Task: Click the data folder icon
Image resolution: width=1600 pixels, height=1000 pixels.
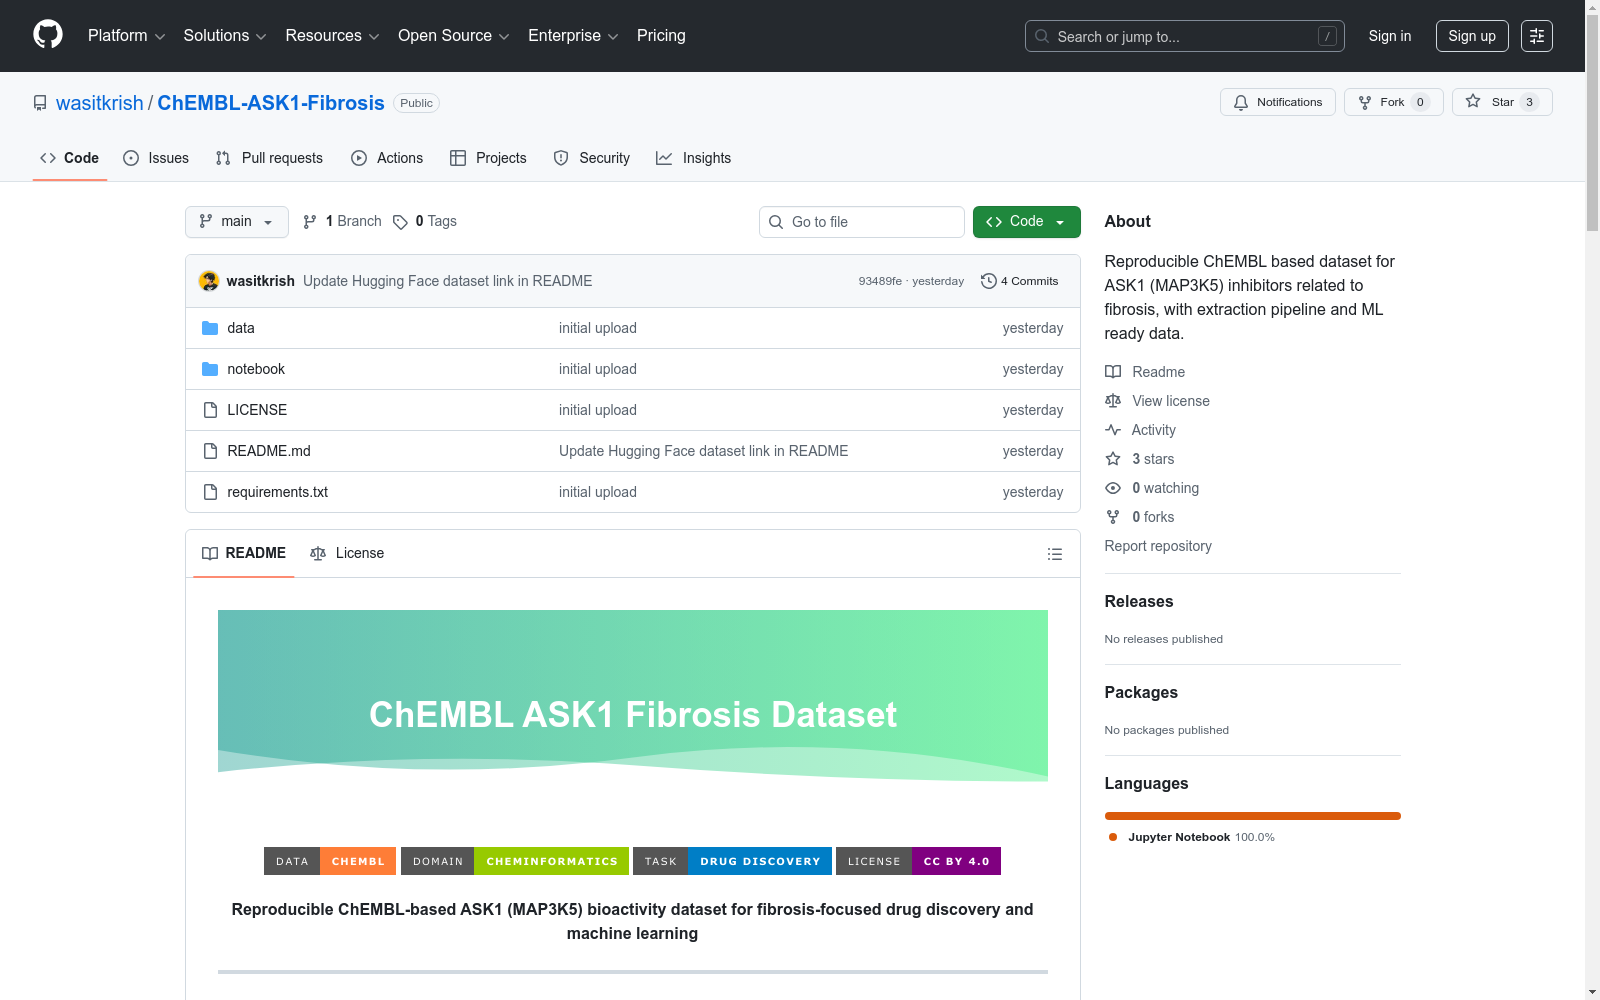Action: [210, 328]
